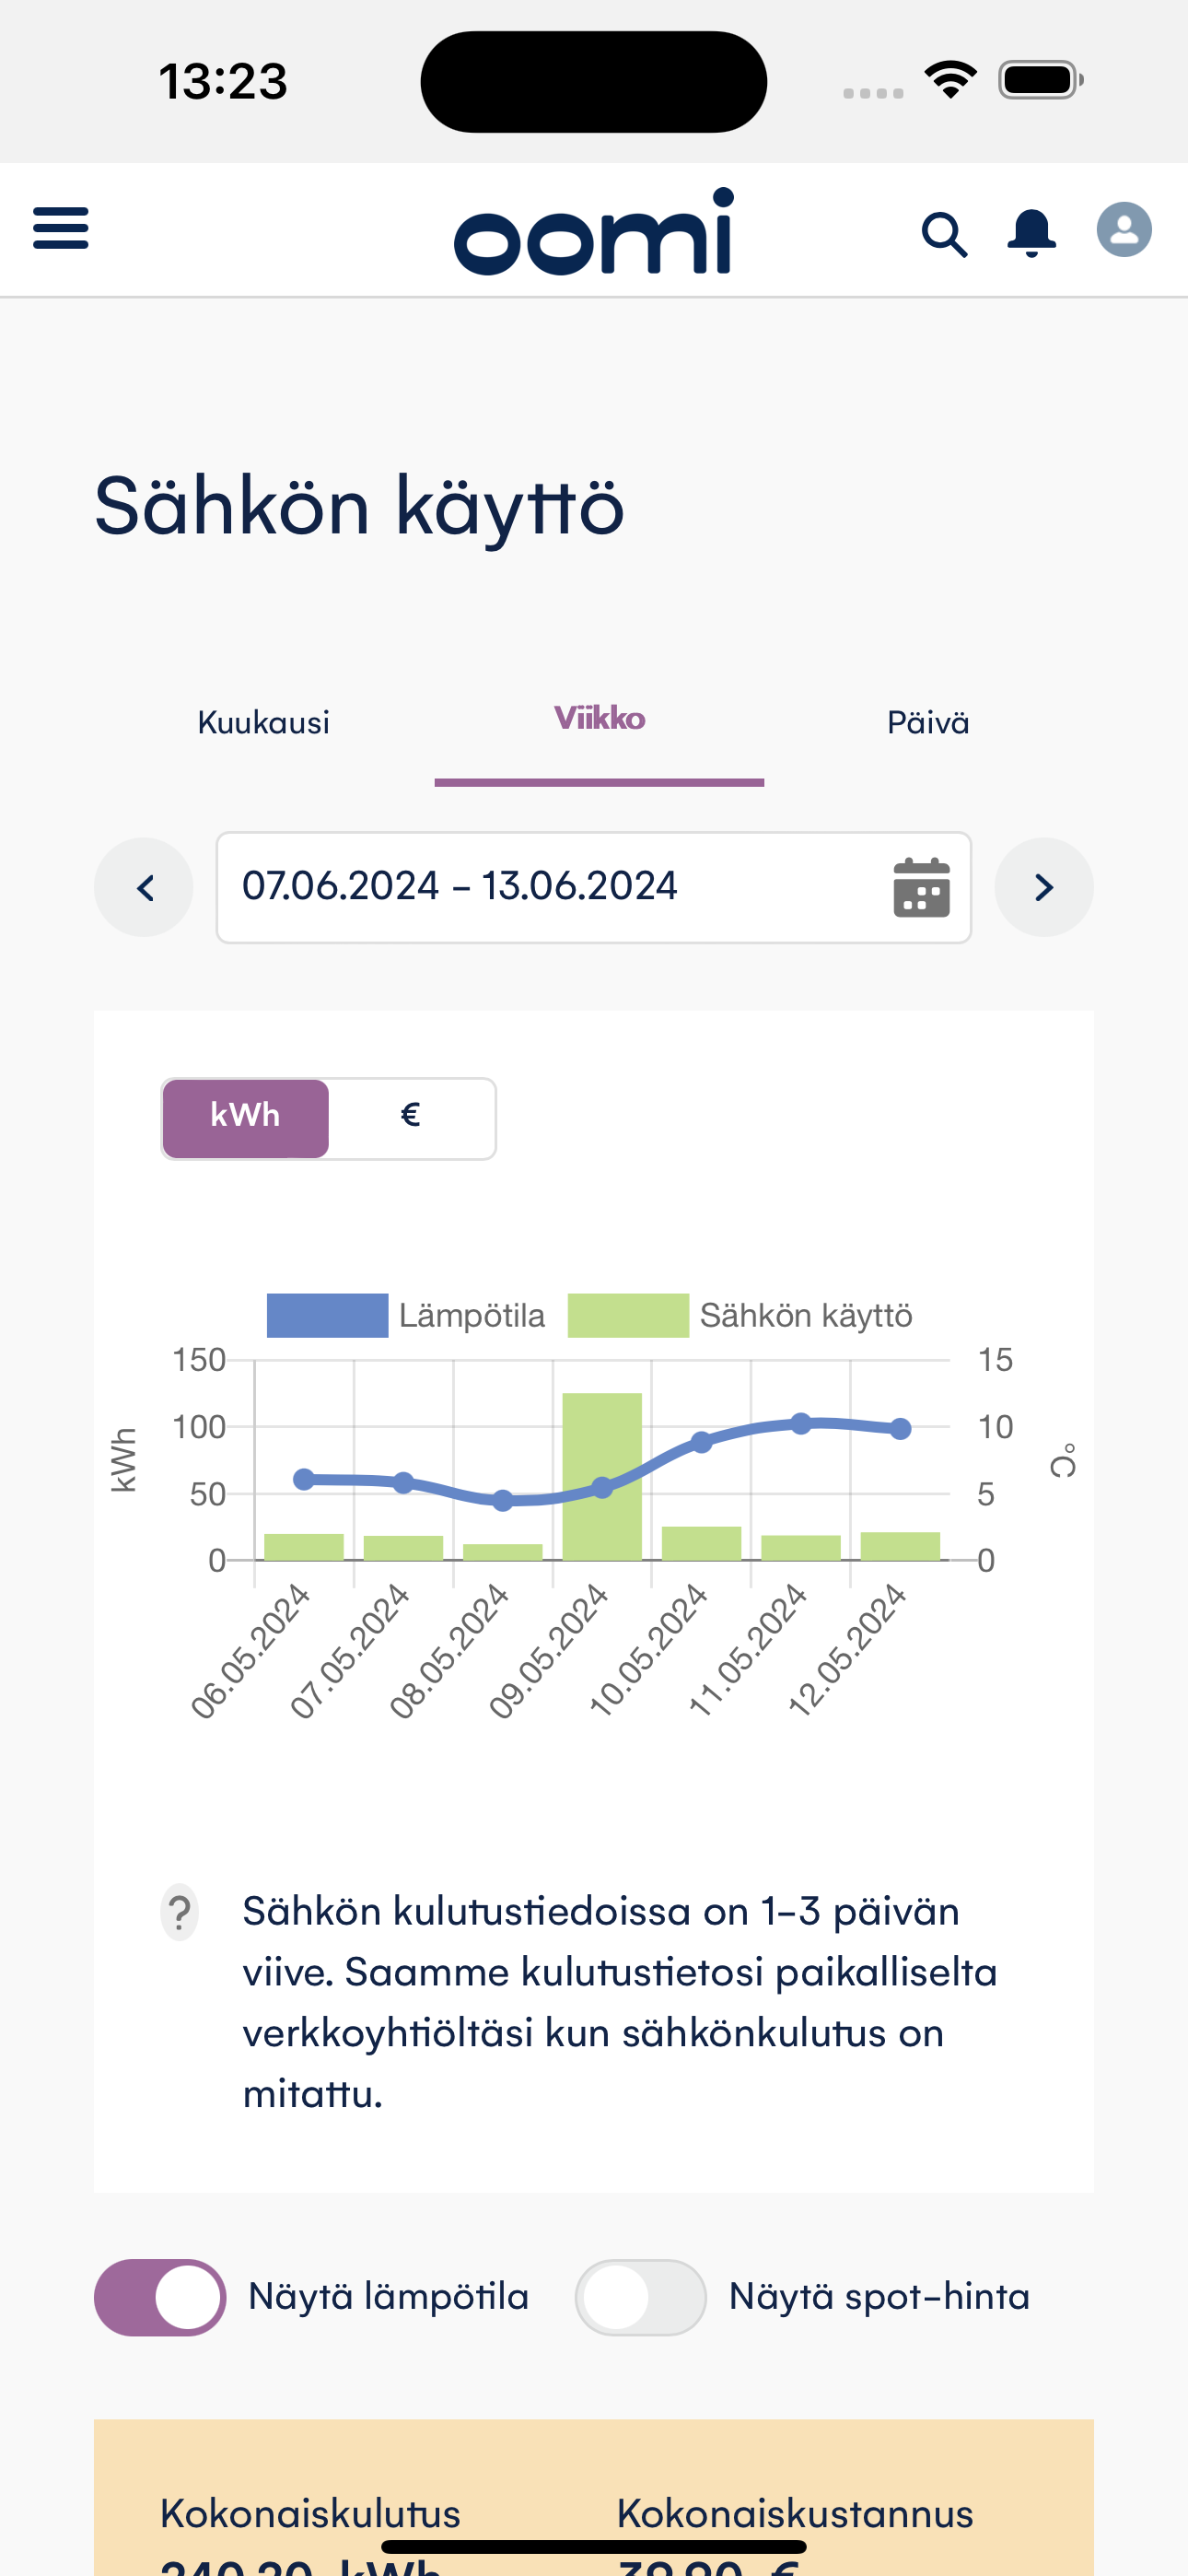1188x2576 pixels.
Task: Disable the Näytä lämpötila switch
Action: pos(160,2297)
